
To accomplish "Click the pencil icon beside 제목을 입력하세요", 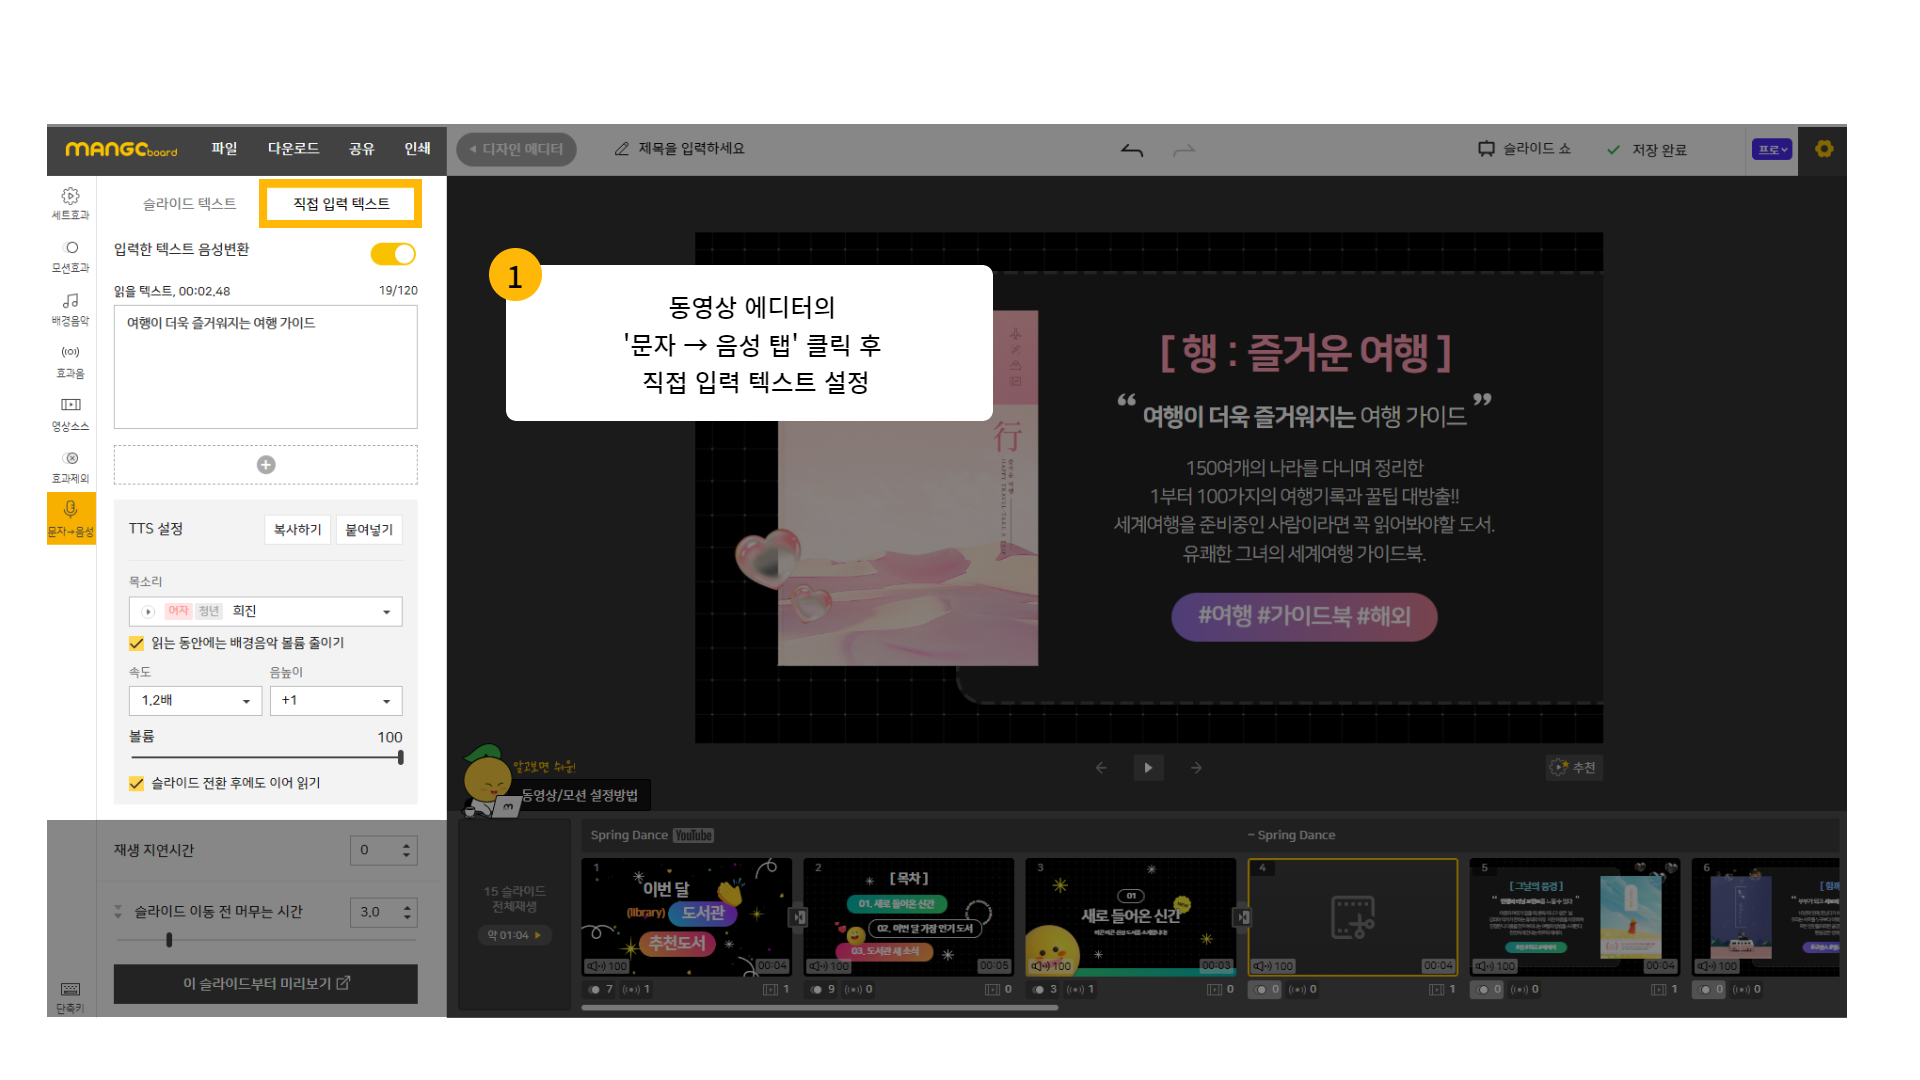I will pyautogui.click(x=621, y=149).
